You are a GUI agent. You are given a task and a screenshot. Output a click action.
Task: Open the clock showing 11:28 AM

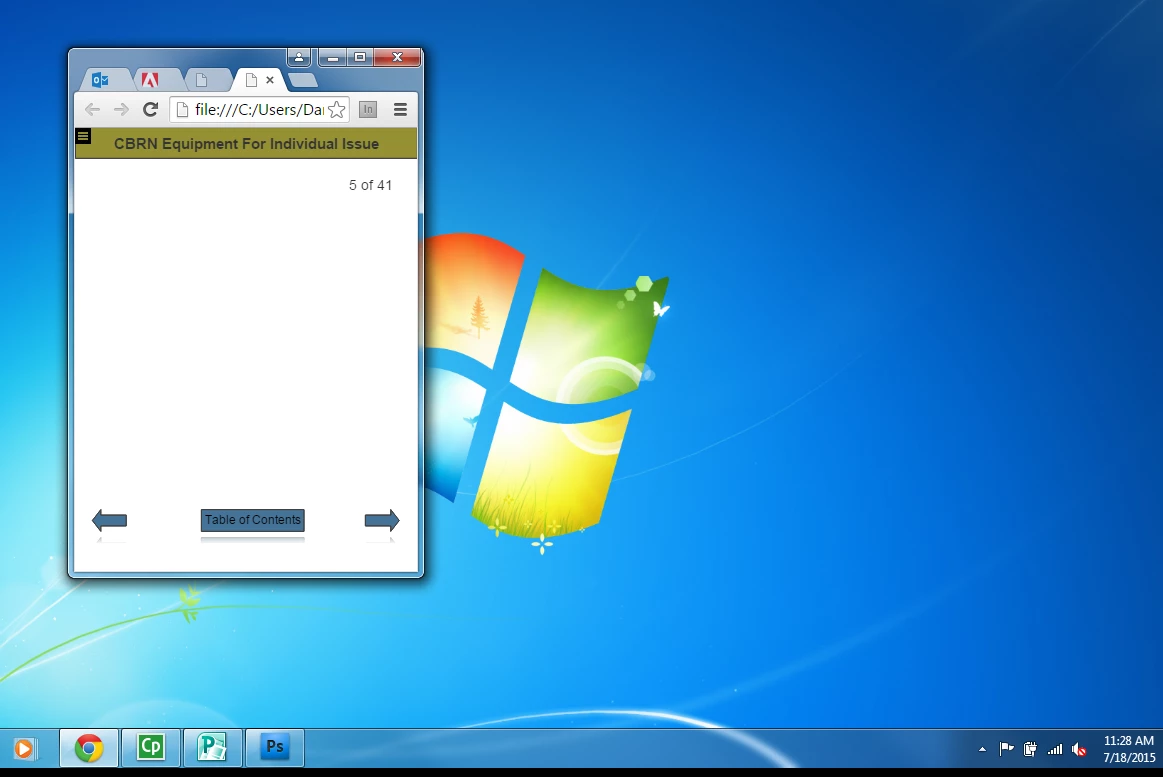[x=1129, y=749]
